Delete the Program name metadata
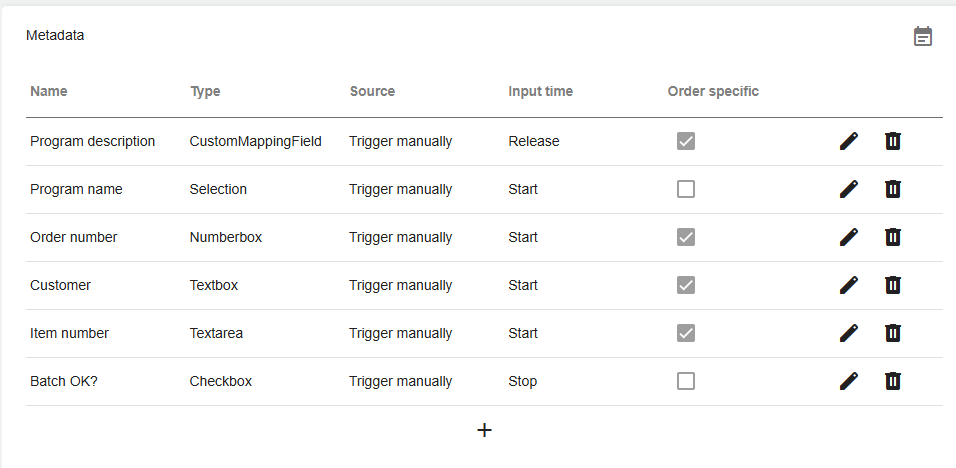Screen dimensions: 956x468 coord(893,189)
